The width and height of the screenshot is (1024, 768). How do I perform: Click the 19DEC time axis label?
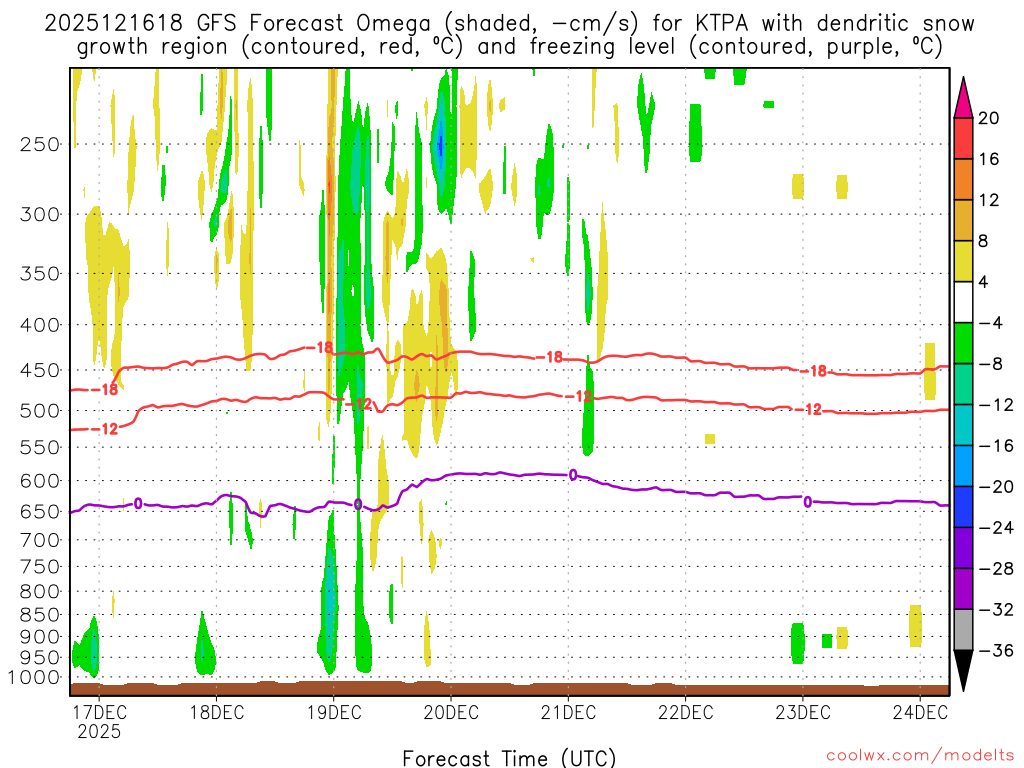click(x=334, y=712)
